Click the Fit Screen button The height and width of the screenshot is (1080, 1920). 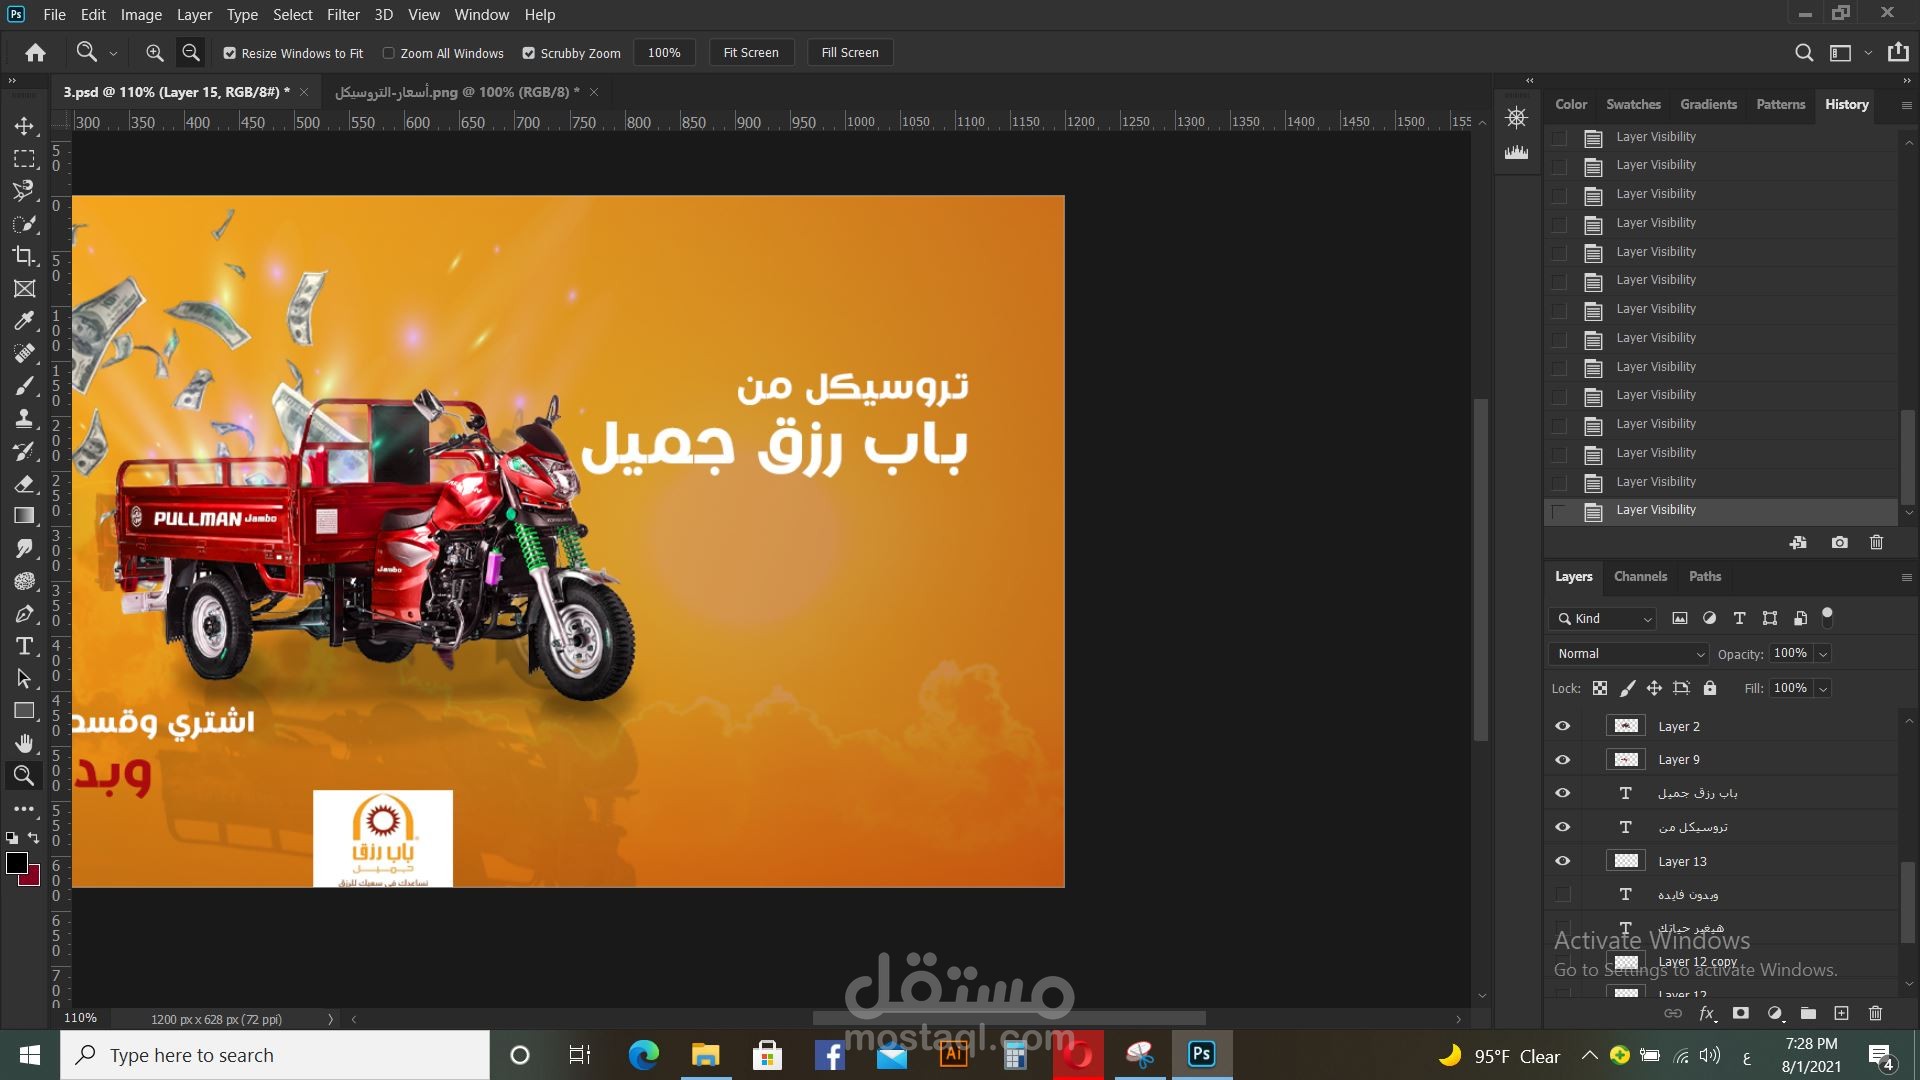(750, 53)
